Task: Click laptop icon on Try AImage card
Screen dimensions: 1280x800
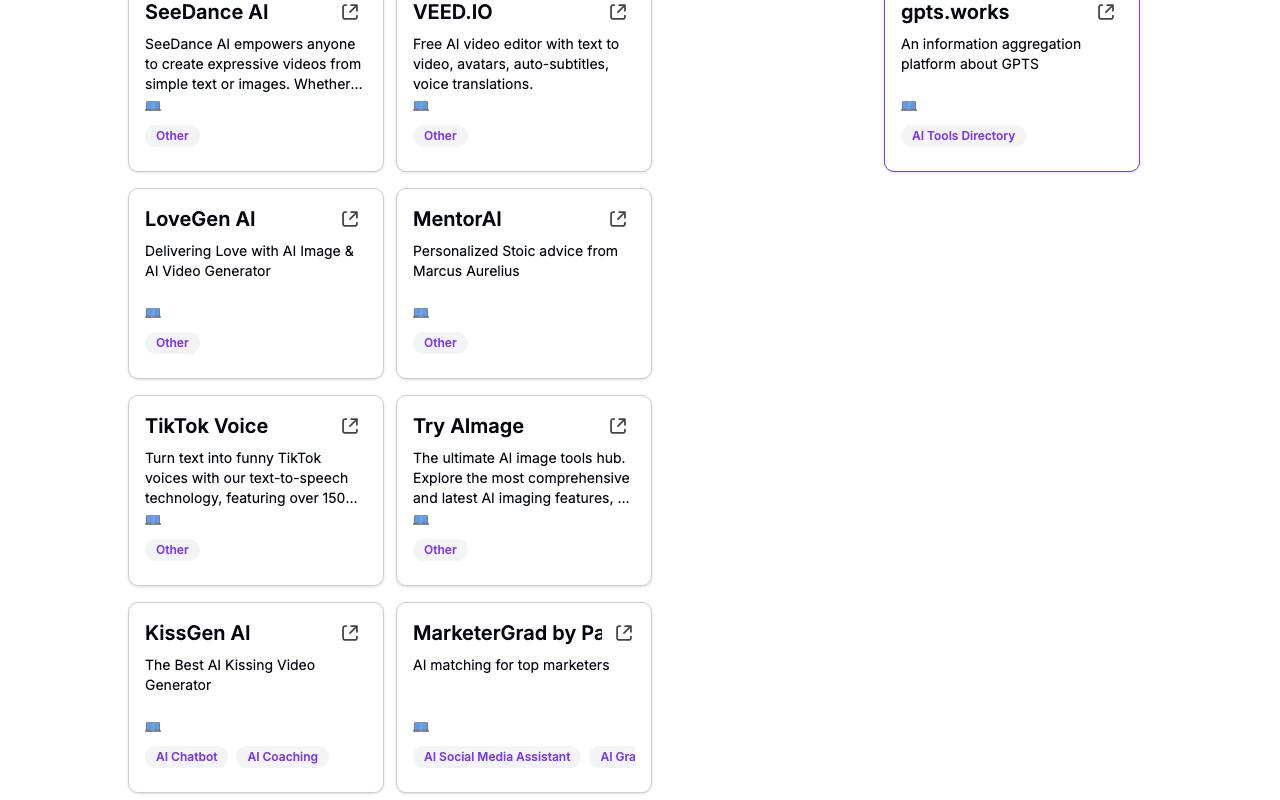Action: (421, 520)
